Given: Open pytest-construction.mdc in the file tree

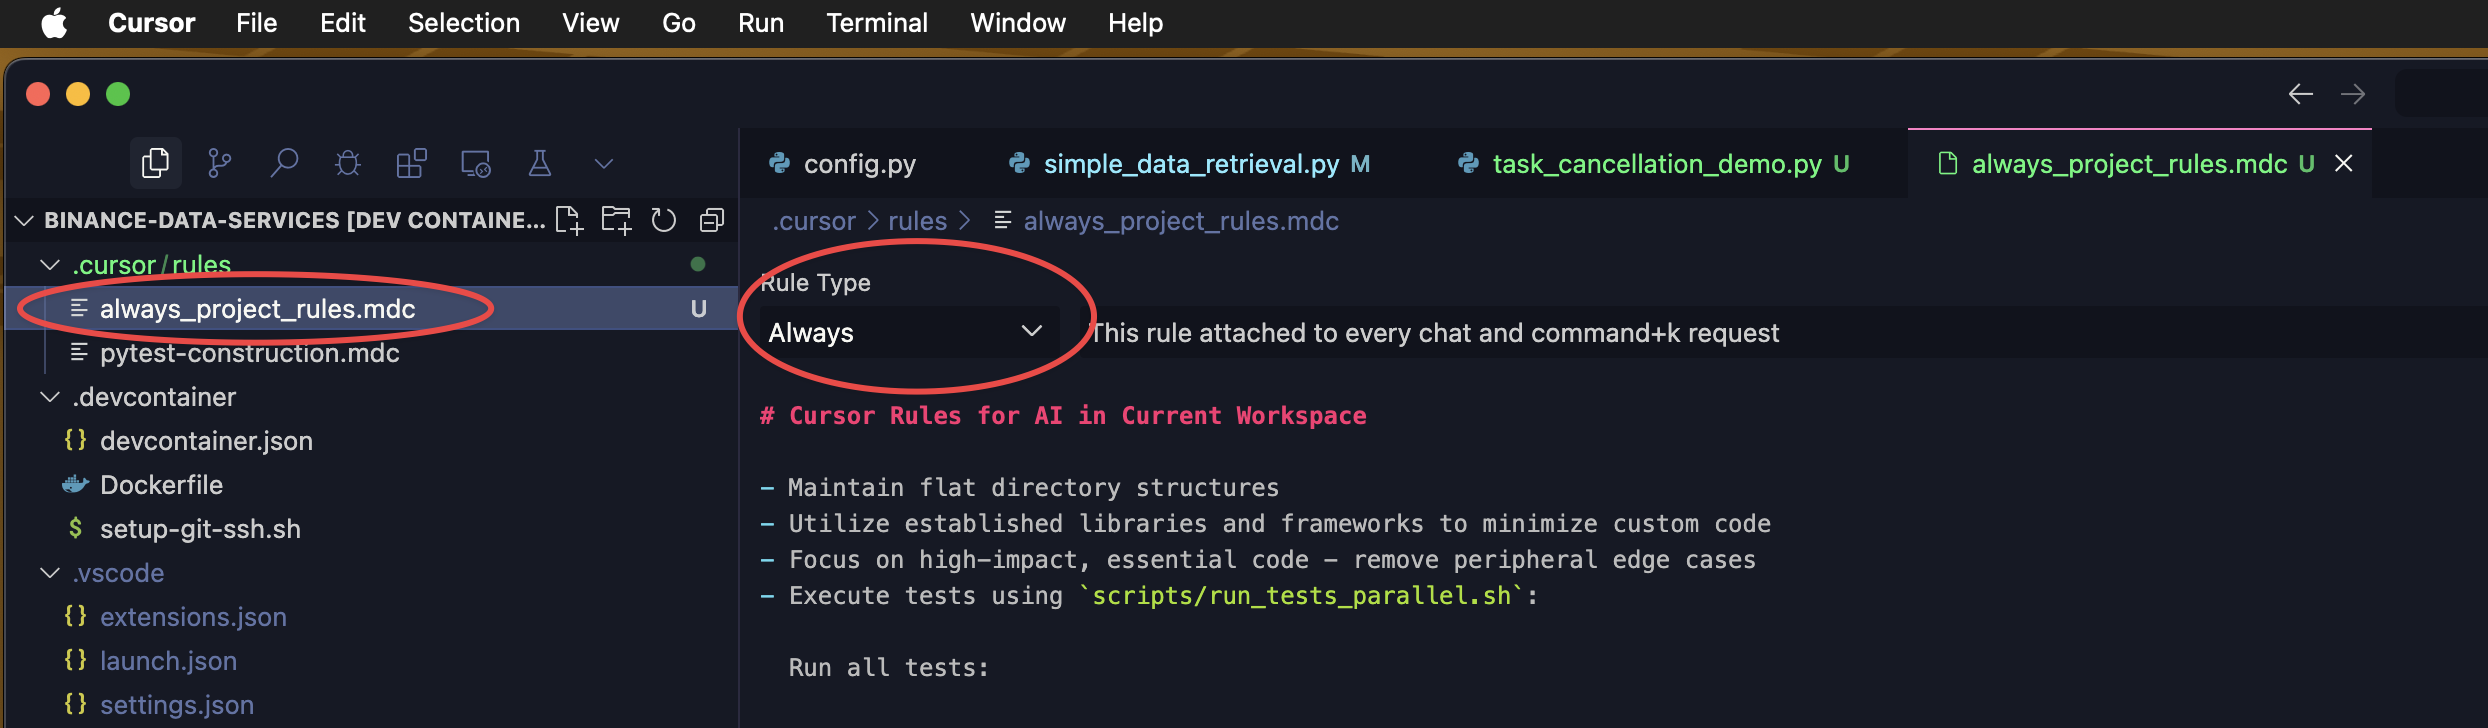Looking at the screenshot, I should pyautogui.click(x=249, y=353).
